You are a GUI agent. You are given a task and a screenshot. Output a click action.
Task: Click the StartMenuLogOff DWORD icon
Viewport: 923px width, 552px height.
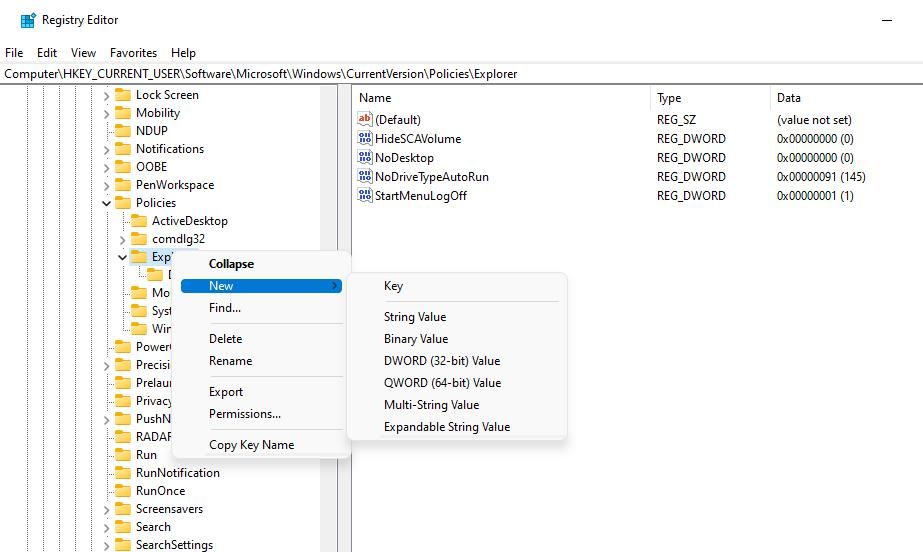(x=365, y=195)
